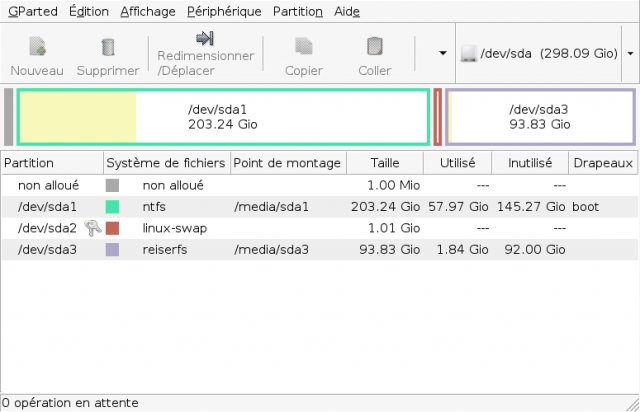The height and width of the screenshot is (412, 640).
Task: Sort by the Taille column header
Action: 385,163
